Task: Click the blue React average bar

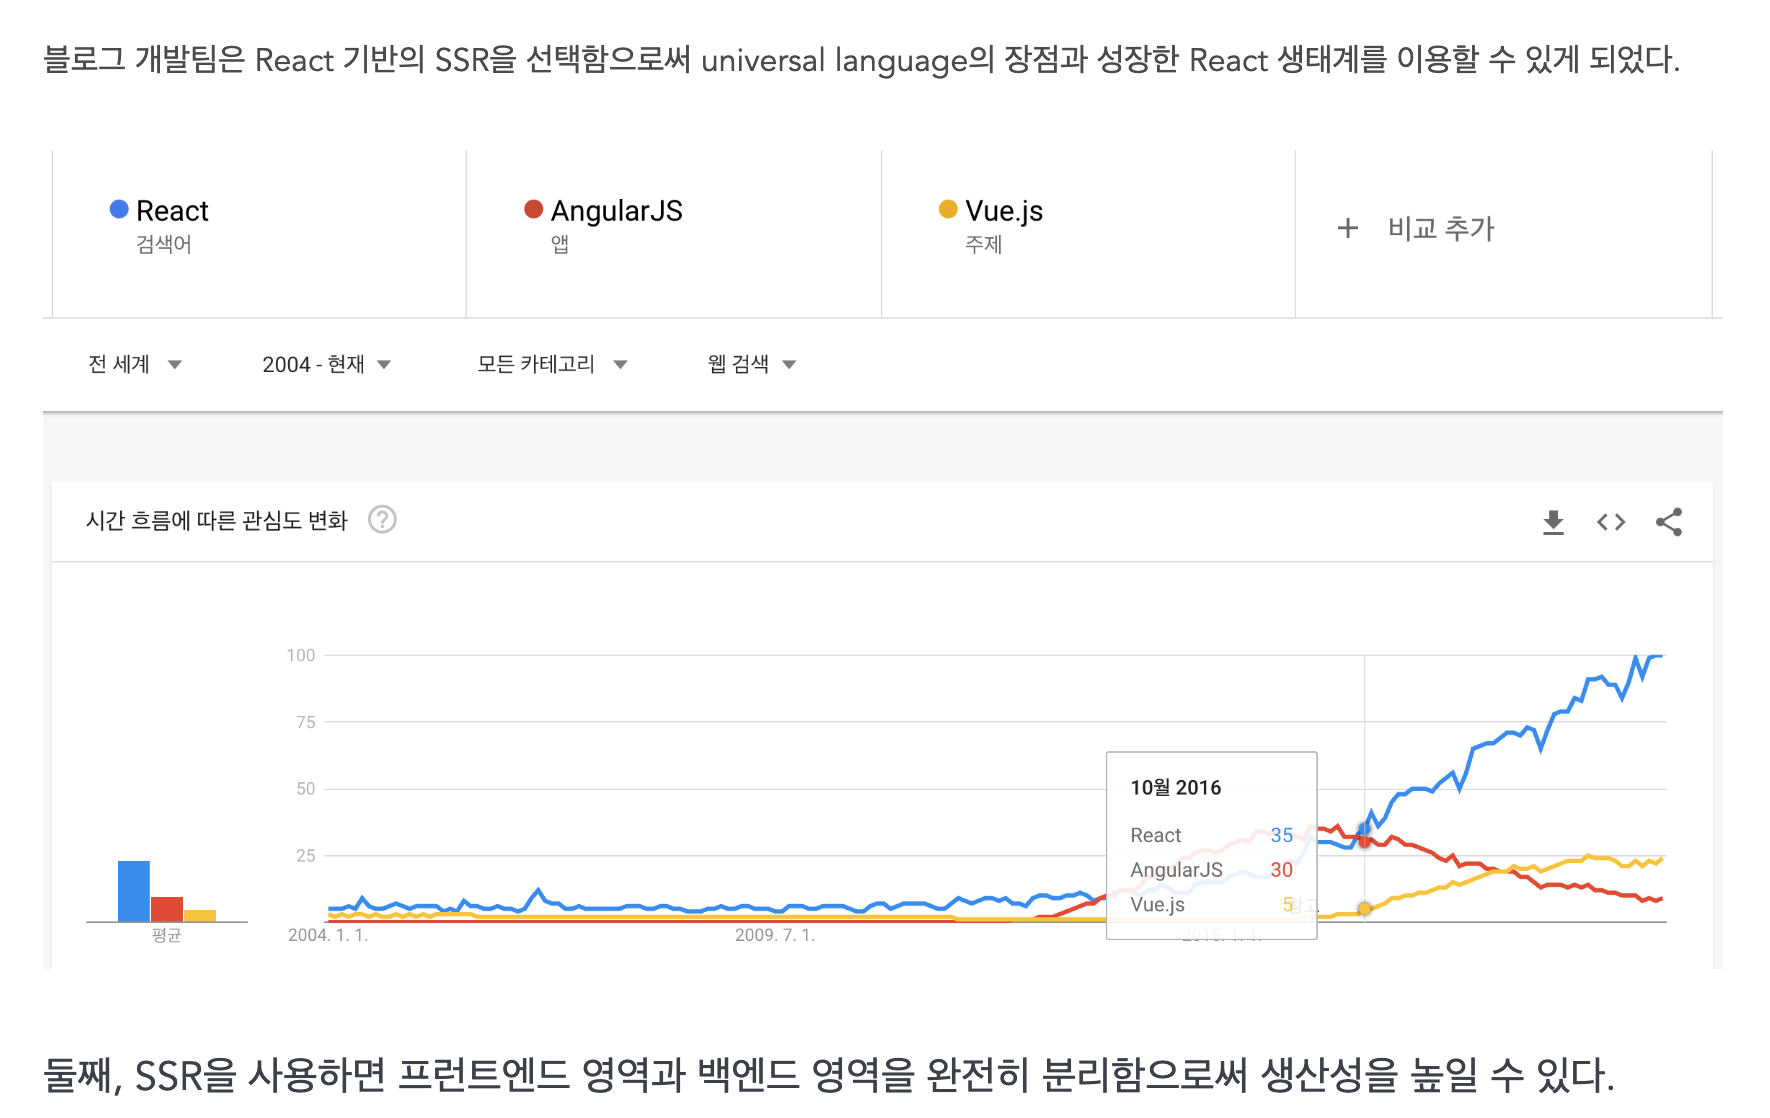Action: point(134,891)
